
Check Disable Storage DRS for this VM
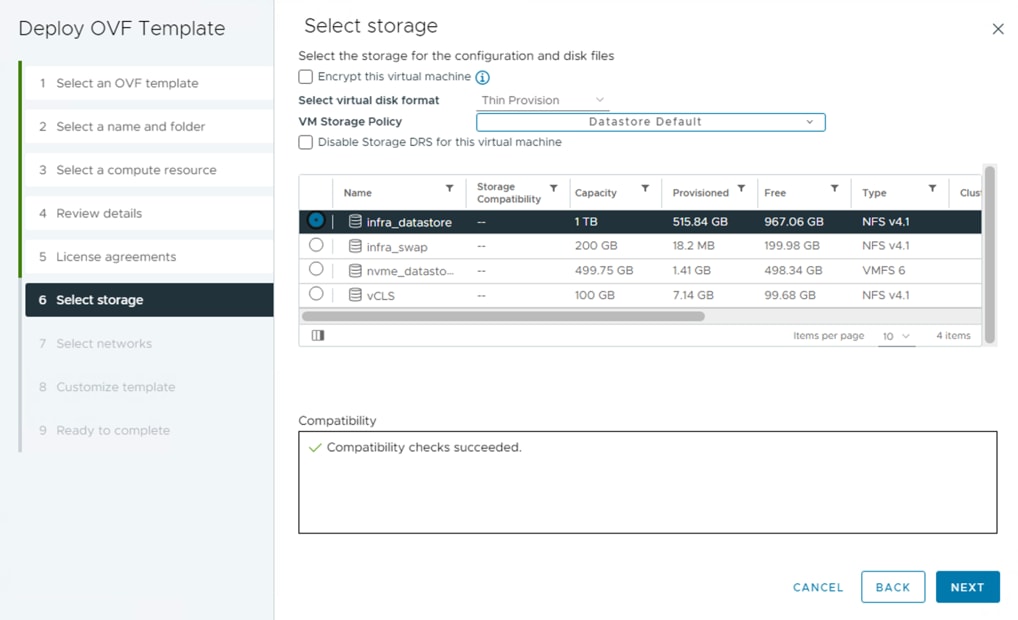[306, 142]
